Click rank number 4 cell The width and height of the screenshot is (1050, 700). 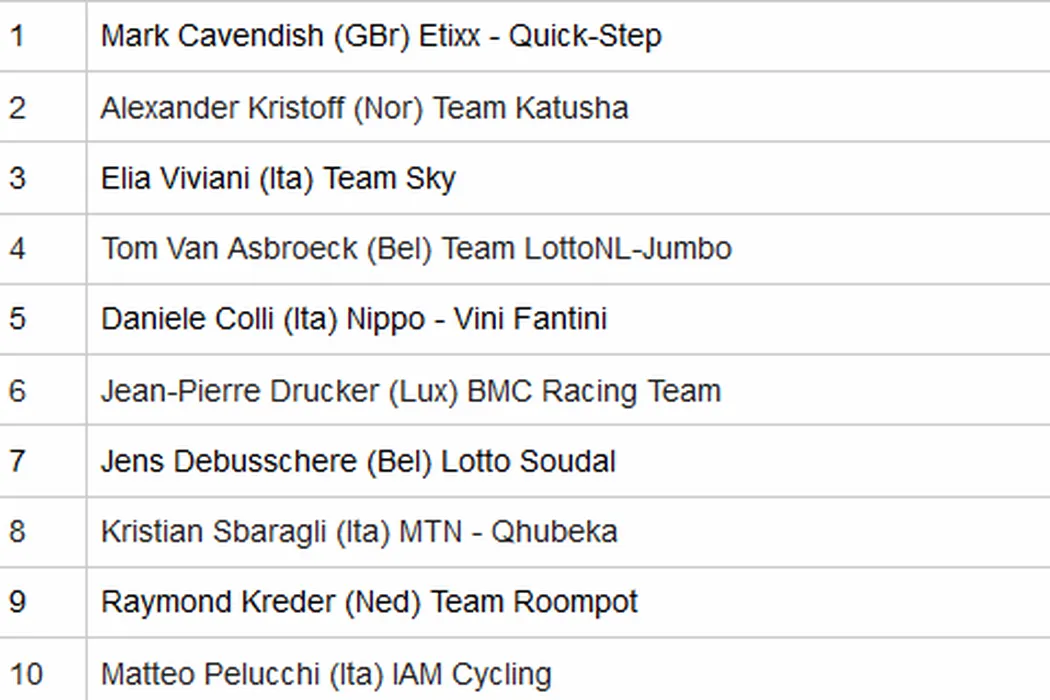[x=17, y=248]
